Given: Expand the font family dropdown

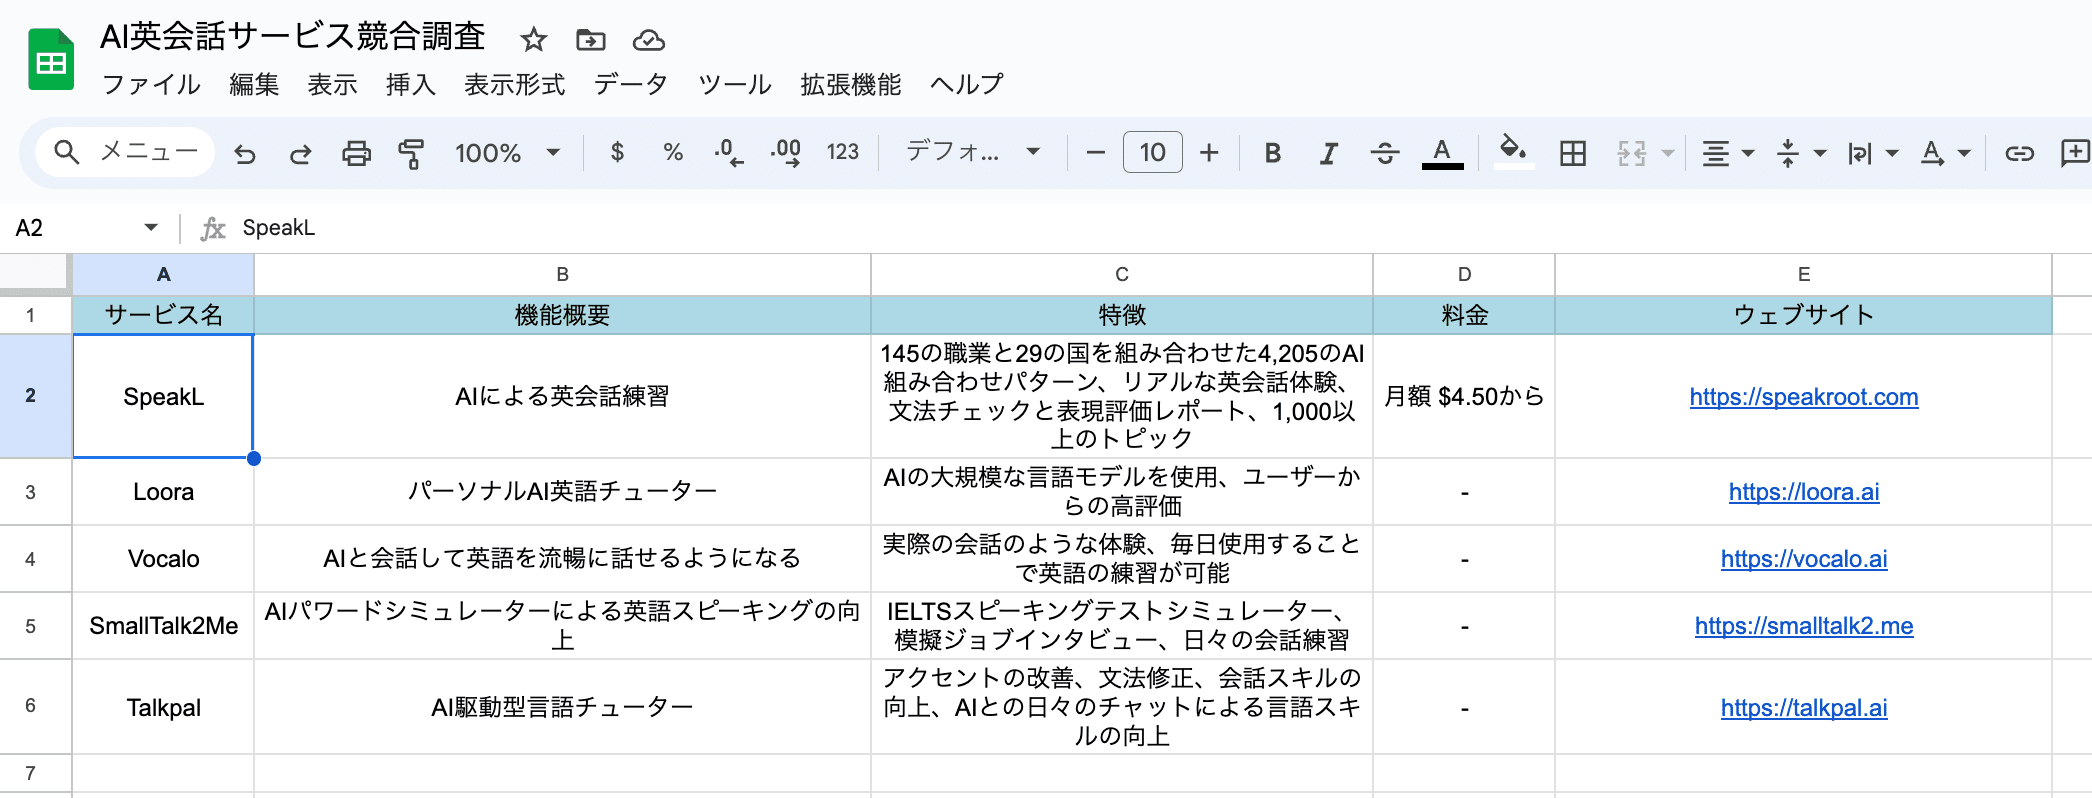Looking at the screenshot, I should click(972, 152).
